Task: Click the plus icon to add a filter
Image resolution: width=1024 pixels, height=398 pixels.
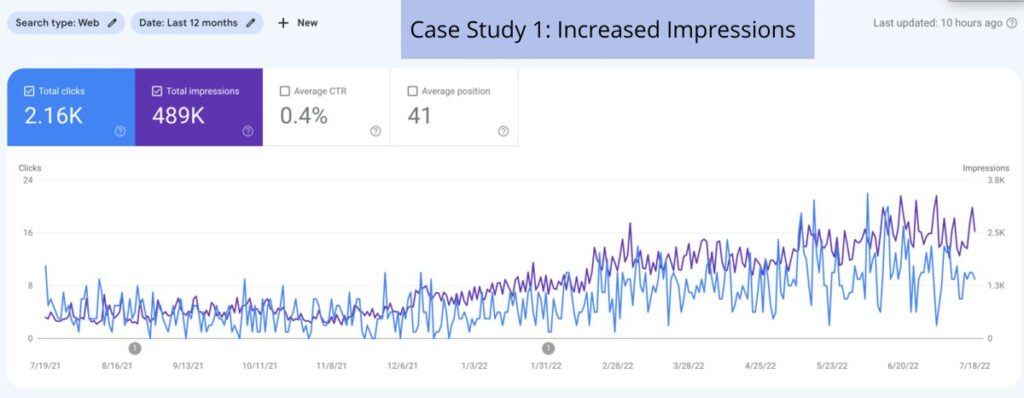Action: (x=283, y=23)
